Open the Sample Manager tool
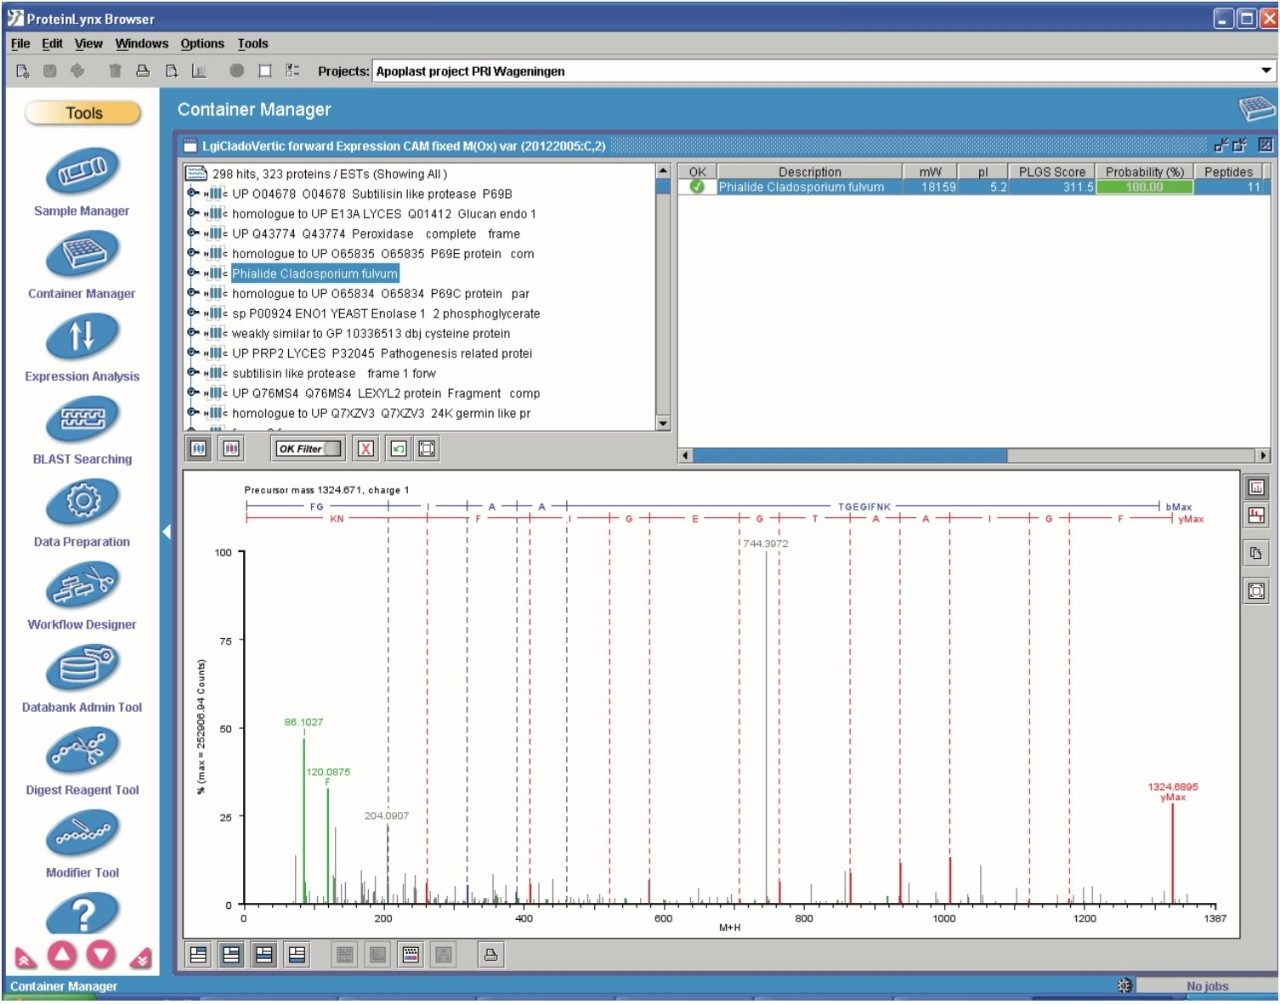 [x=82, y=173]
